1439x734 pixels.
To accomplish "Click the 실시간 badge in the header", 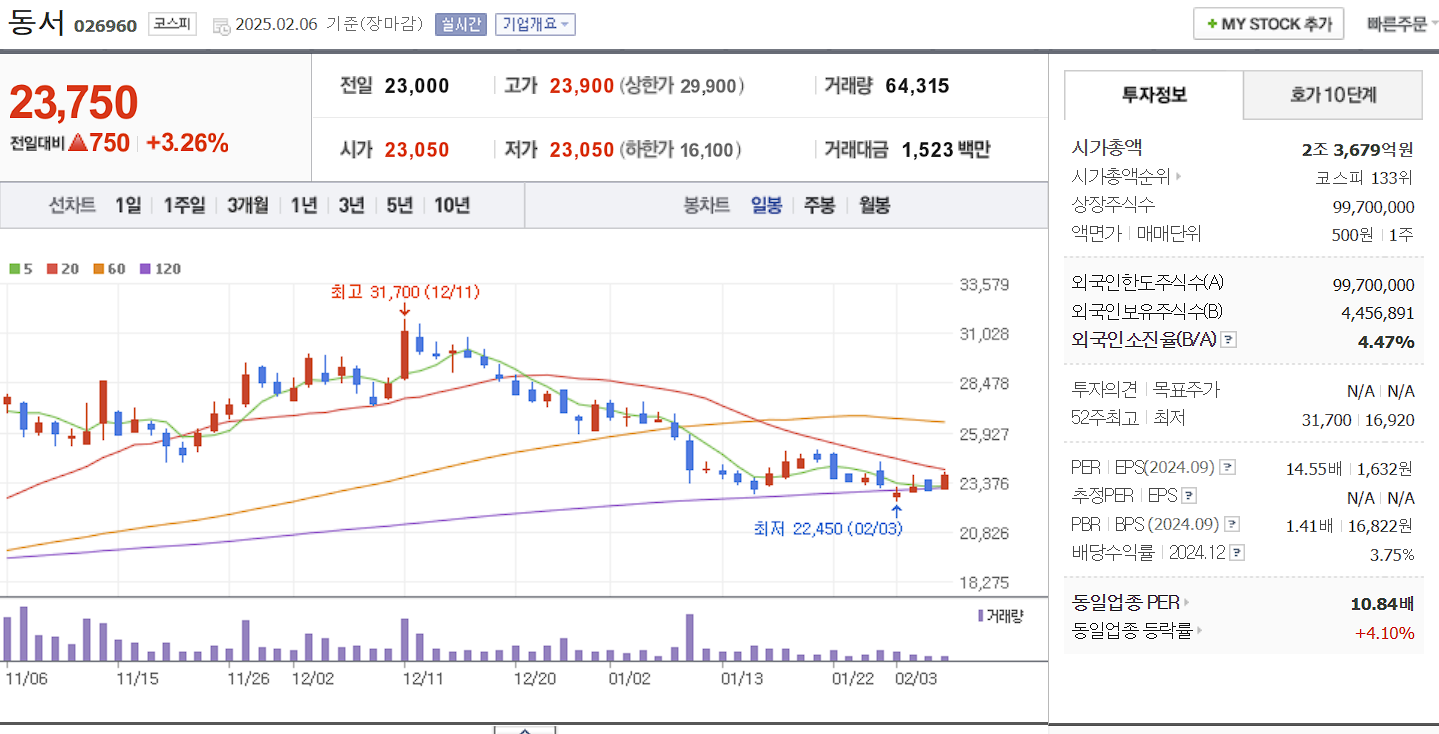I will click(461, 24).
